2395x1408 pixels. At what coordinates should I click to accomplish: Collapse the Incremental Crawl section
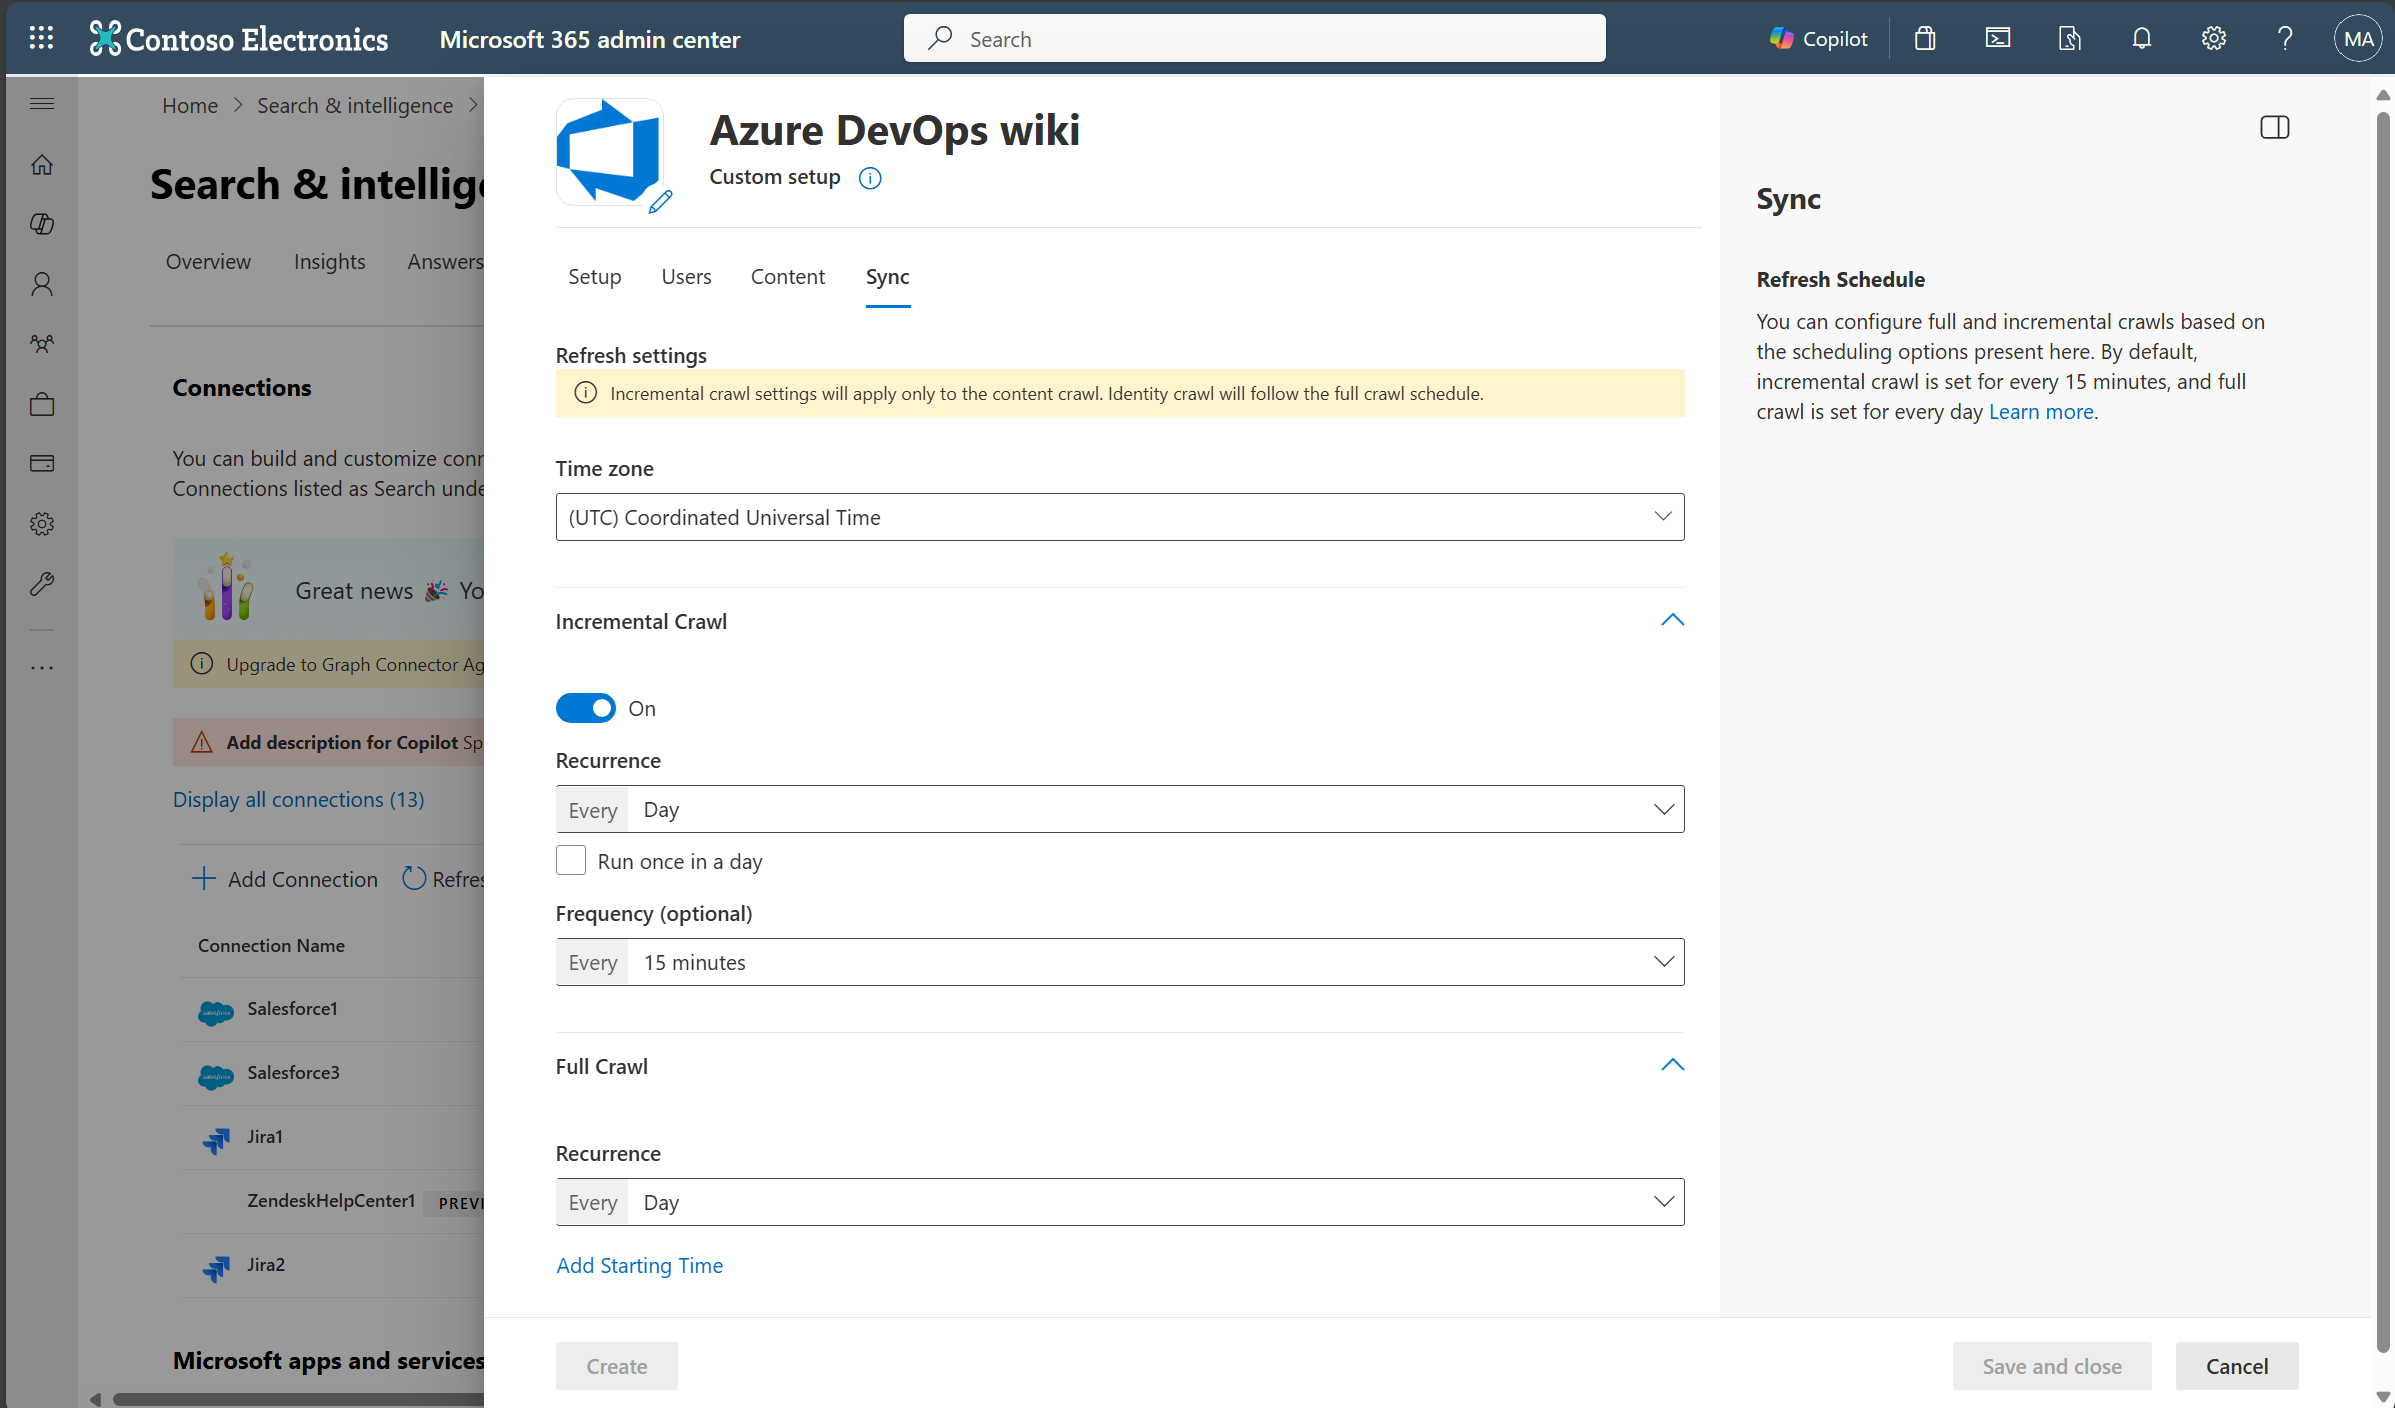click(x=1672, y=621)
